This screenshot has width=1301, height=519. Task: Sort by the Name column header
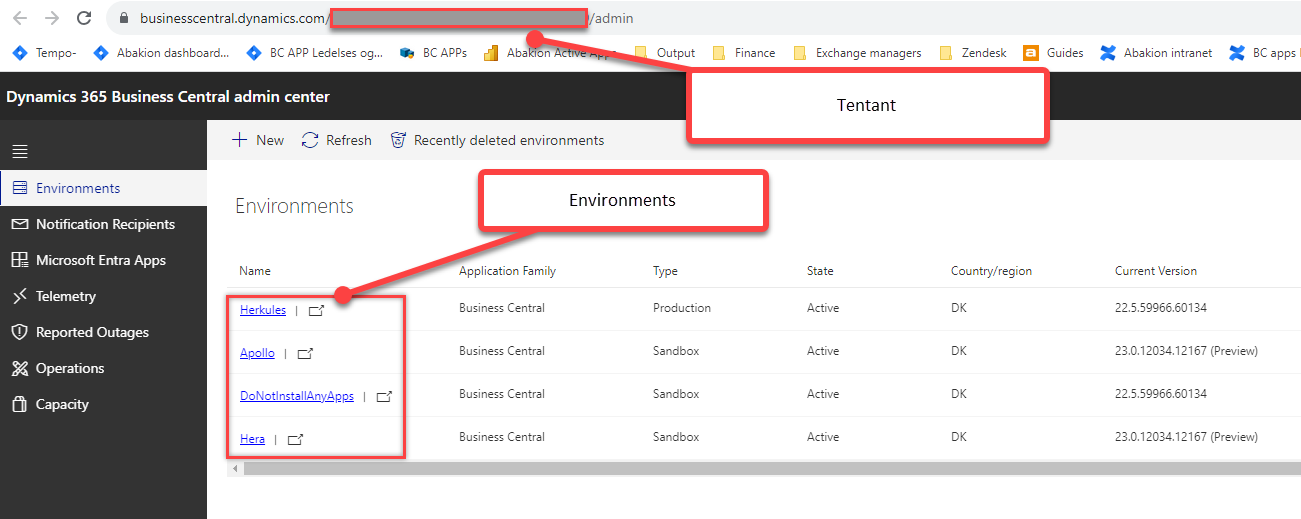255,271
